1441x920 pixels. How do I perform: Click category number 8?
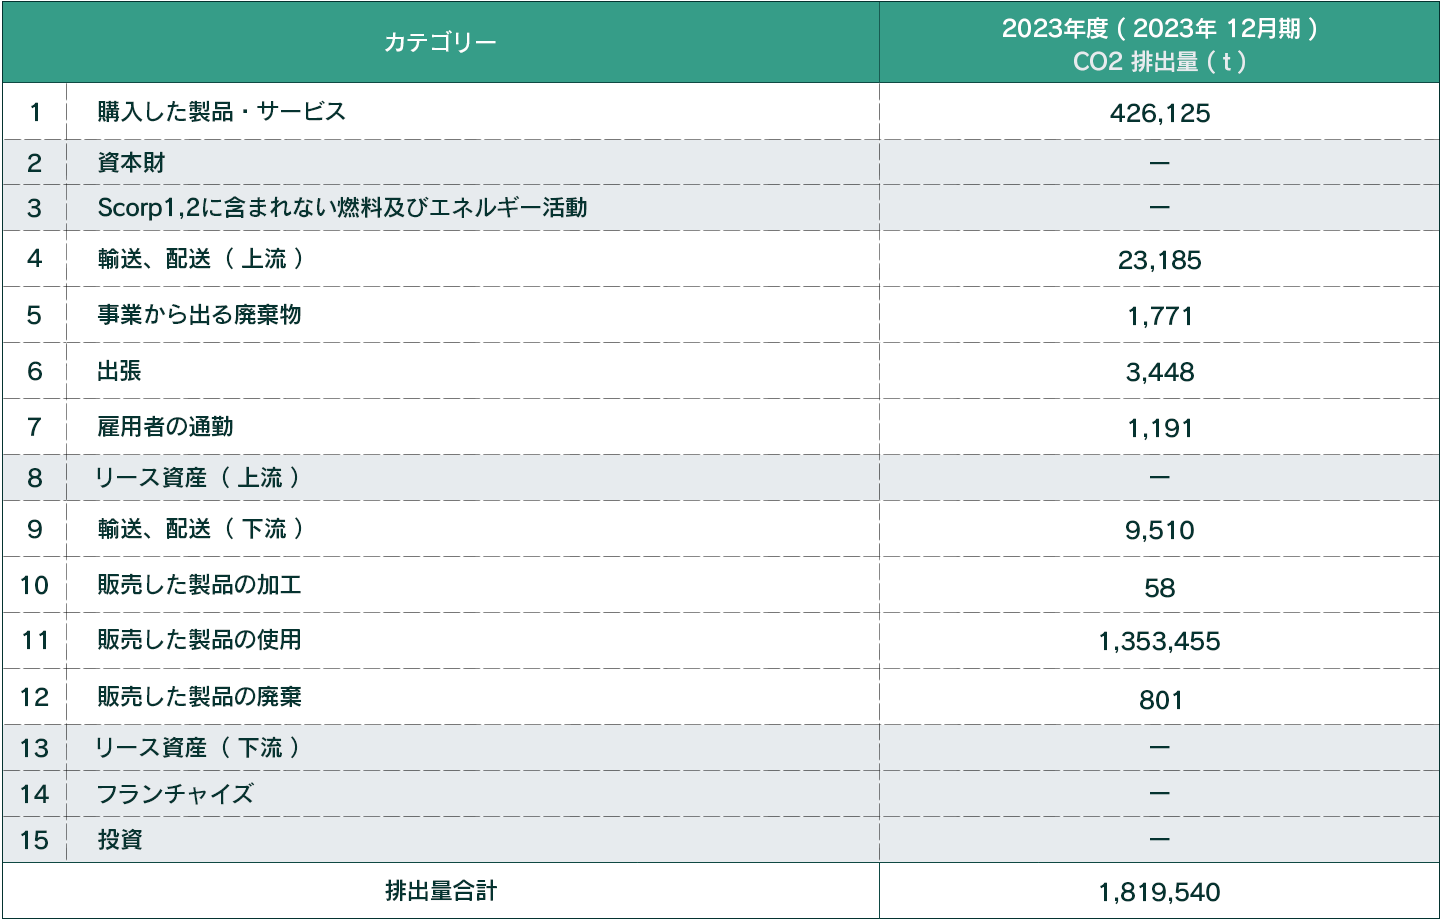35,478
